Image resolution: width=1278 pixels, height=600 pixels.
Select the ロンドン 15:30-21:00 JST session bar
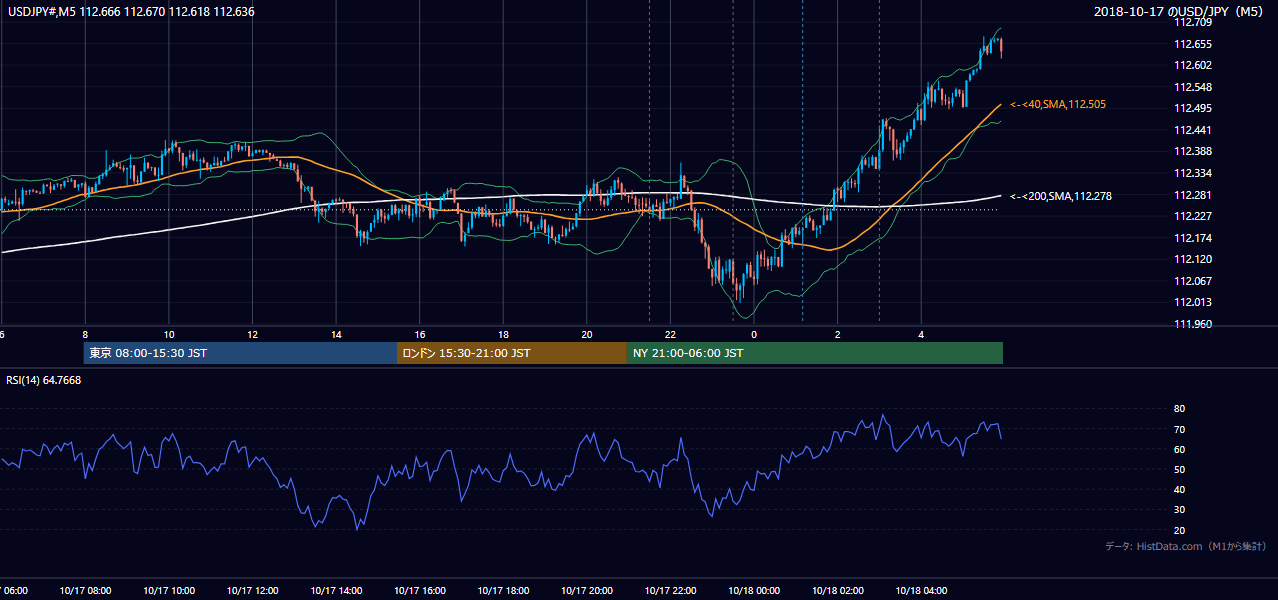pyautogui.click(x=512, y=353)
